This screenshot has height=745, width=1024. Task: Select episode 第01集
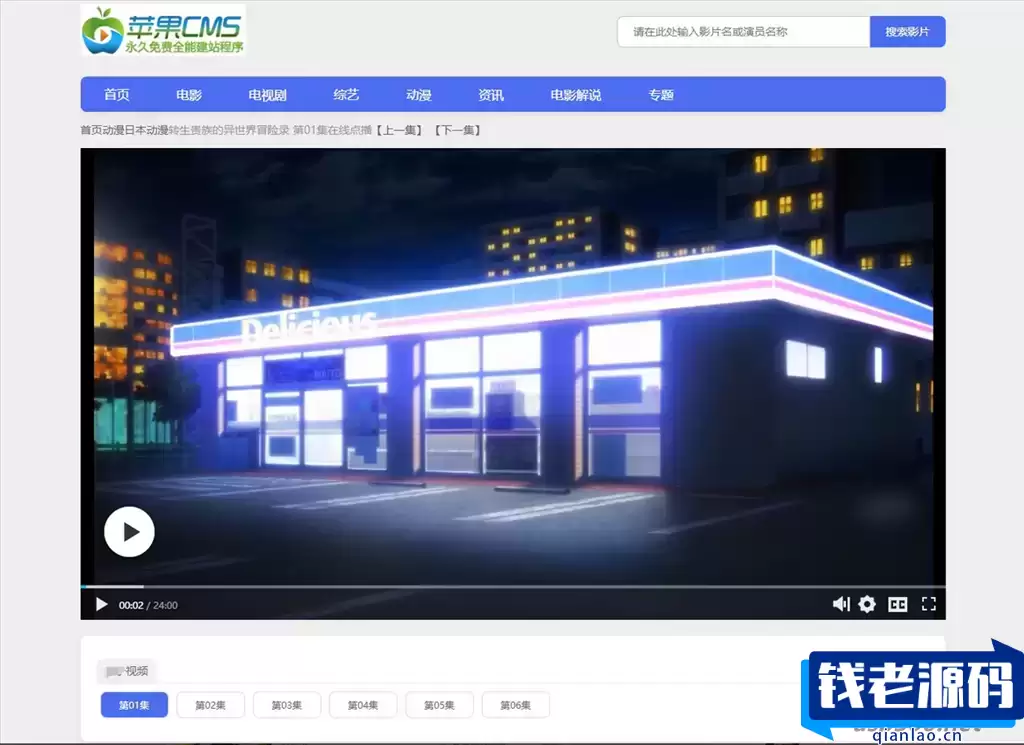[134, 705]
